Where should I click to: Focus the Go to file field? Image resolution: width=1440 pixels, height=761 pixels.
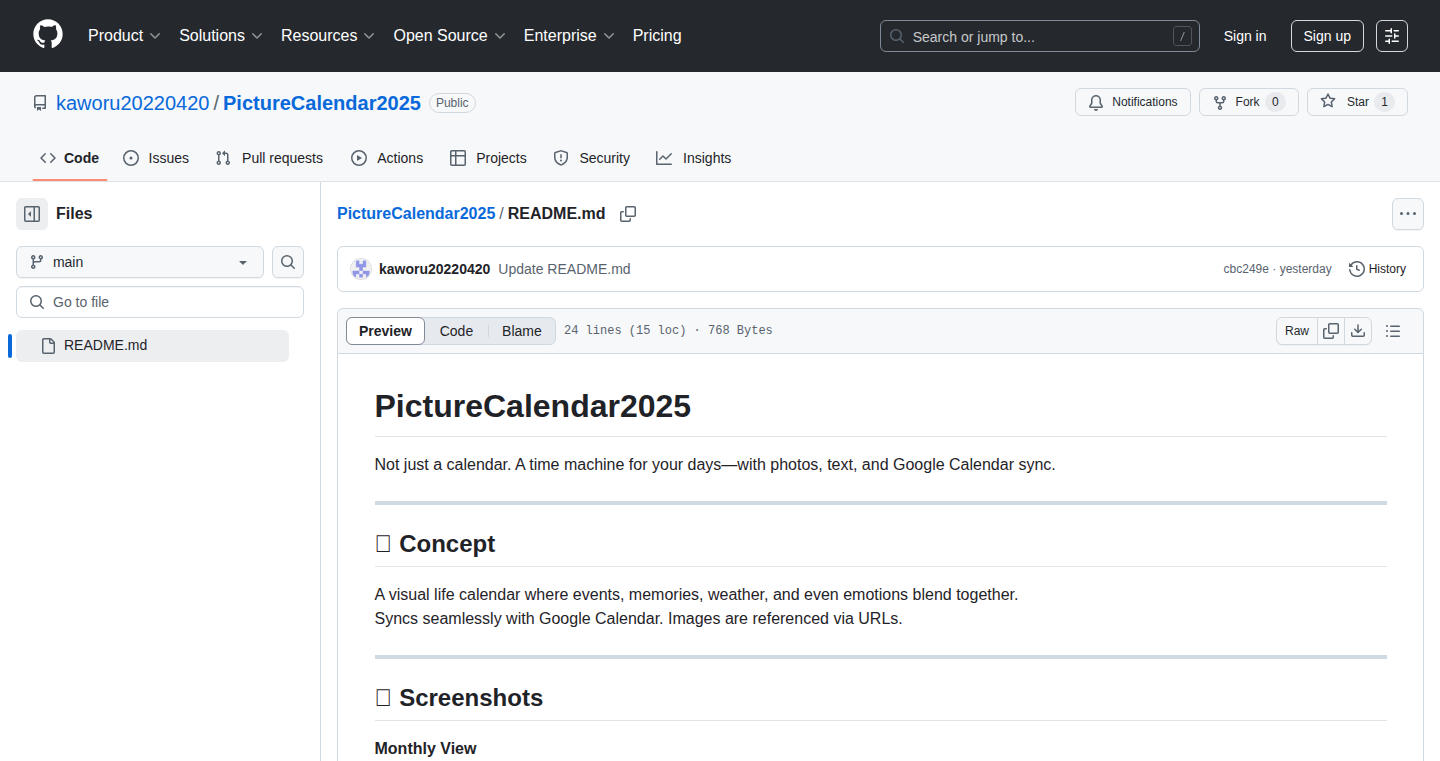pyautogui.click(x=160, y=302)
